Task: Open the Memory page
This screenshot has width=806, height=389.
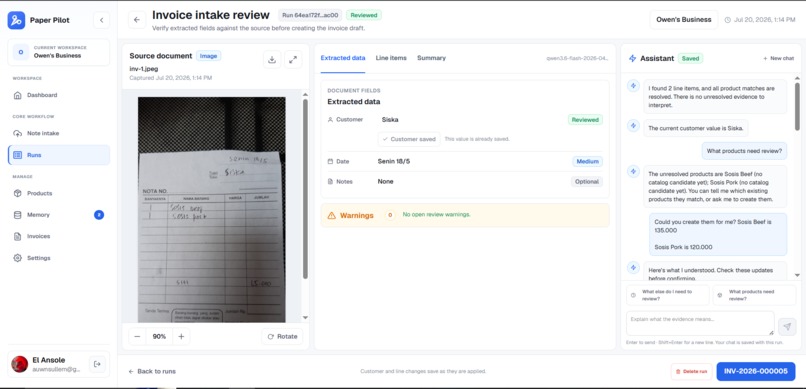Action: tap(59, 215)
